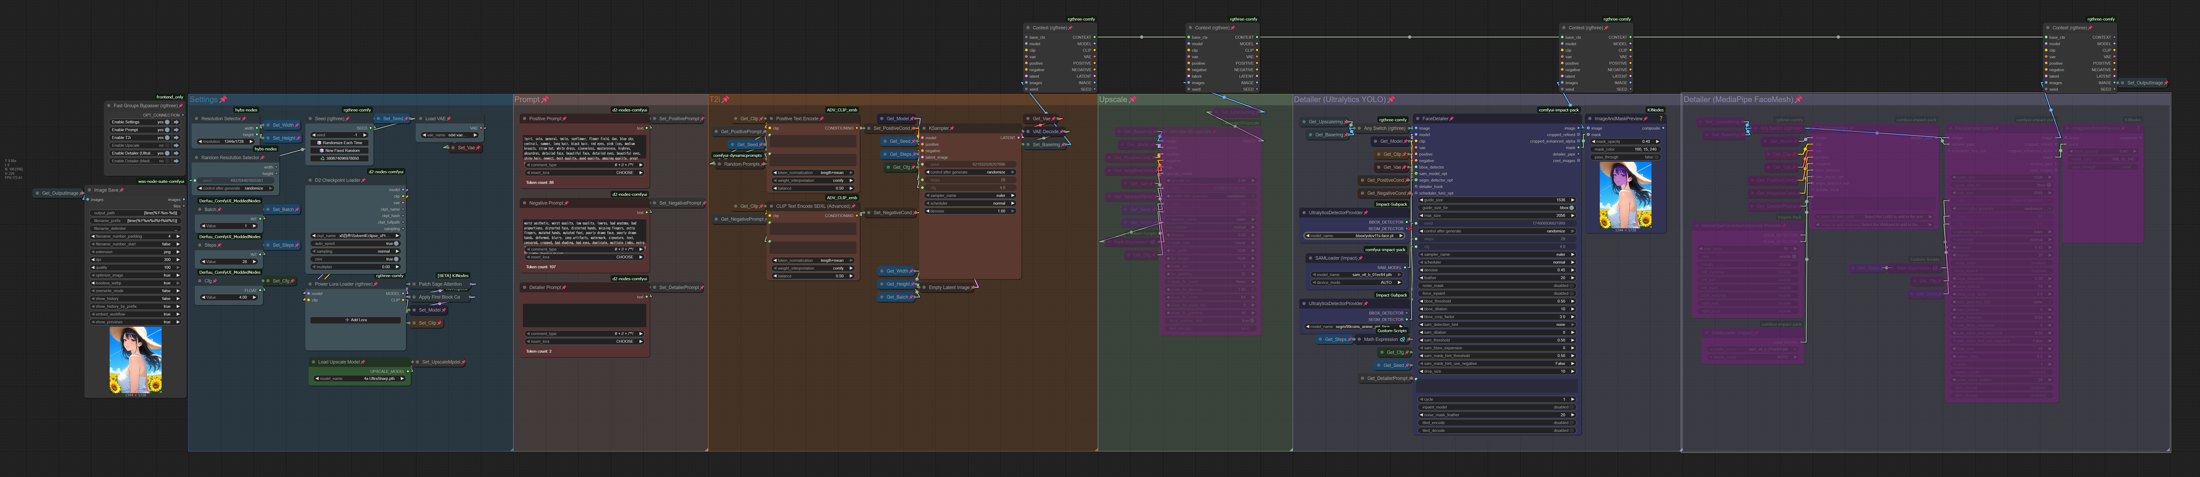
Task: Toggle Enable Settings in Fast Groups Bypasser
Action: 167,122
